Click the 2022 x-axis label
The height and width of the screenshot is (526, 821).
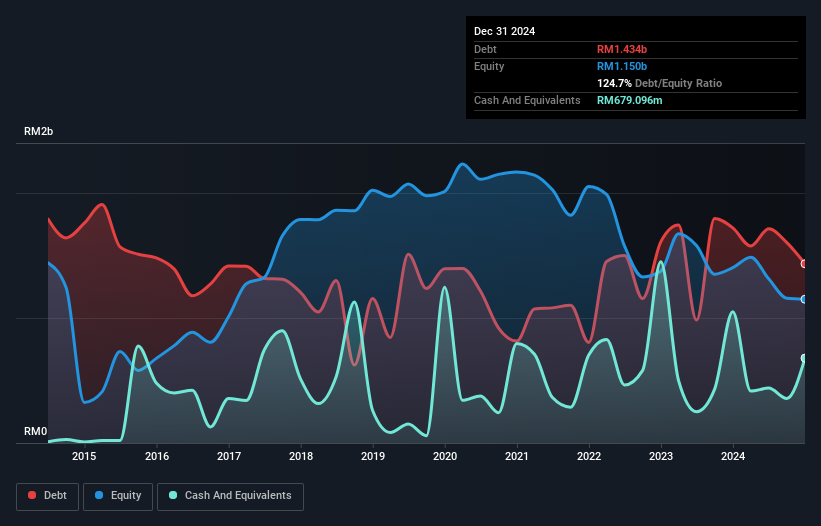coord(589,456)
